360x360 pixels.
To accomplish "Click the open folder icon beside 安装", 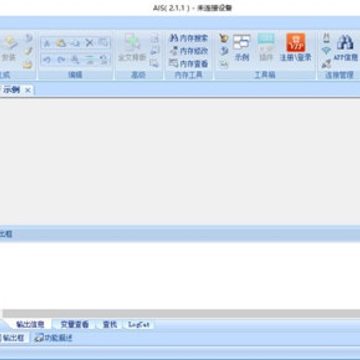I will [x=28, y=64].
